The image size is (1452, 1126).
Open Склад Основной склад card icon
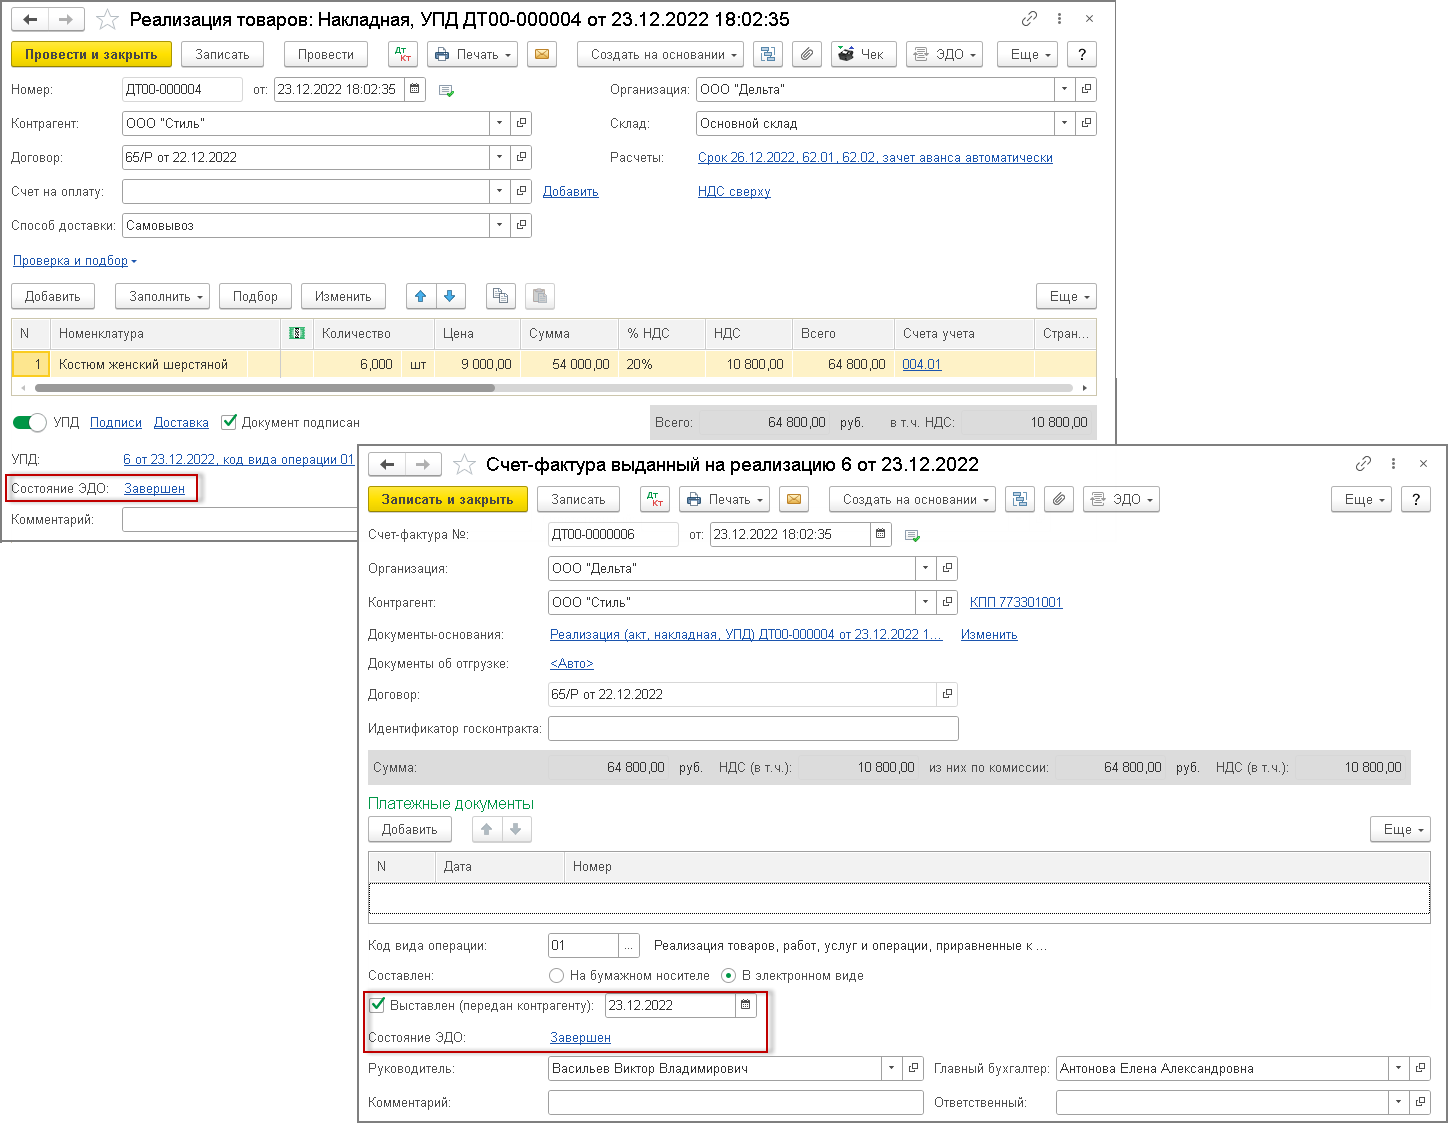[x=1086, y=123]
